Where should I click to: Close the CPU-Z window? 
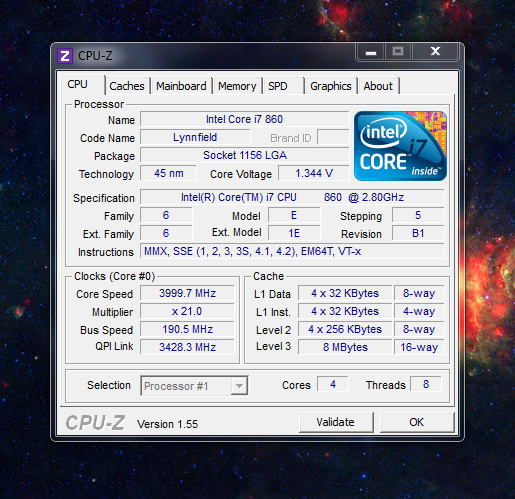pyautogui.click(x=435, y=51)
